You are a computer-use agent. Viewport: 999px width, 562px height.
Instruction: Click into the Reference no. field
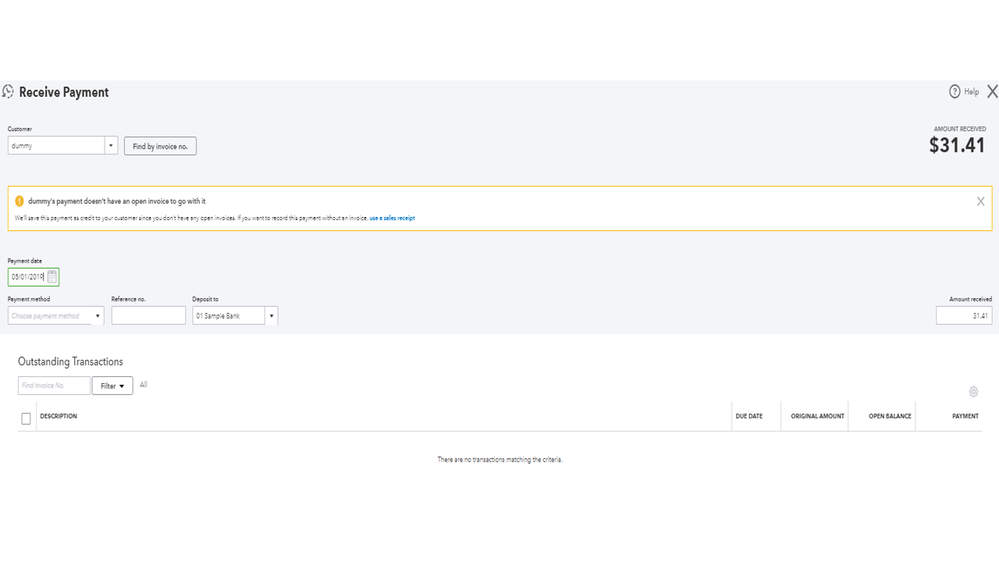click(148, 316)
